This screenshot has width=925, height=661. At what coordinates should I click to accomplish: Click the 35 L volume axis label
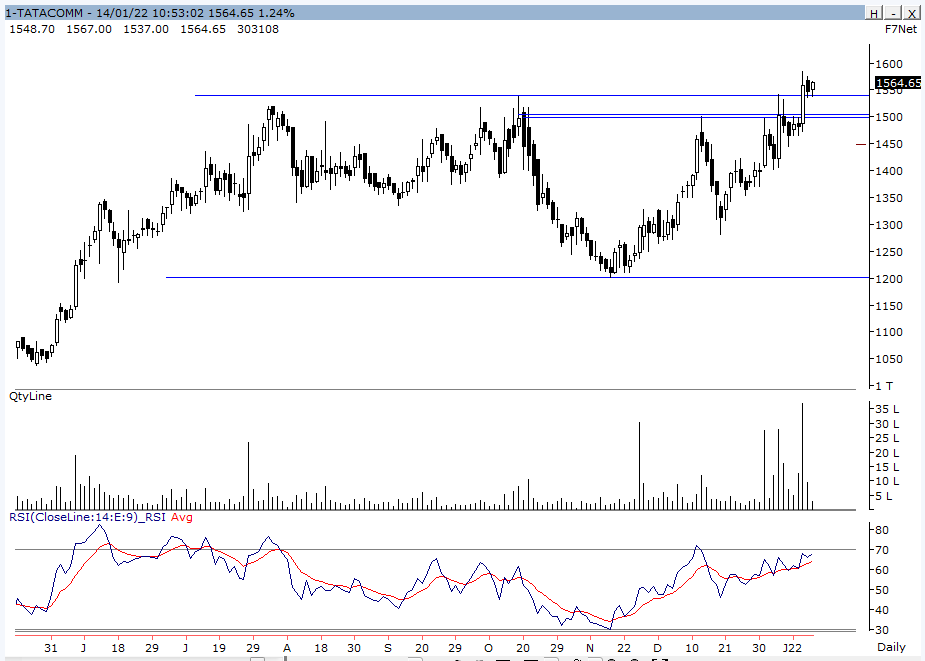[x=887, y=409]
